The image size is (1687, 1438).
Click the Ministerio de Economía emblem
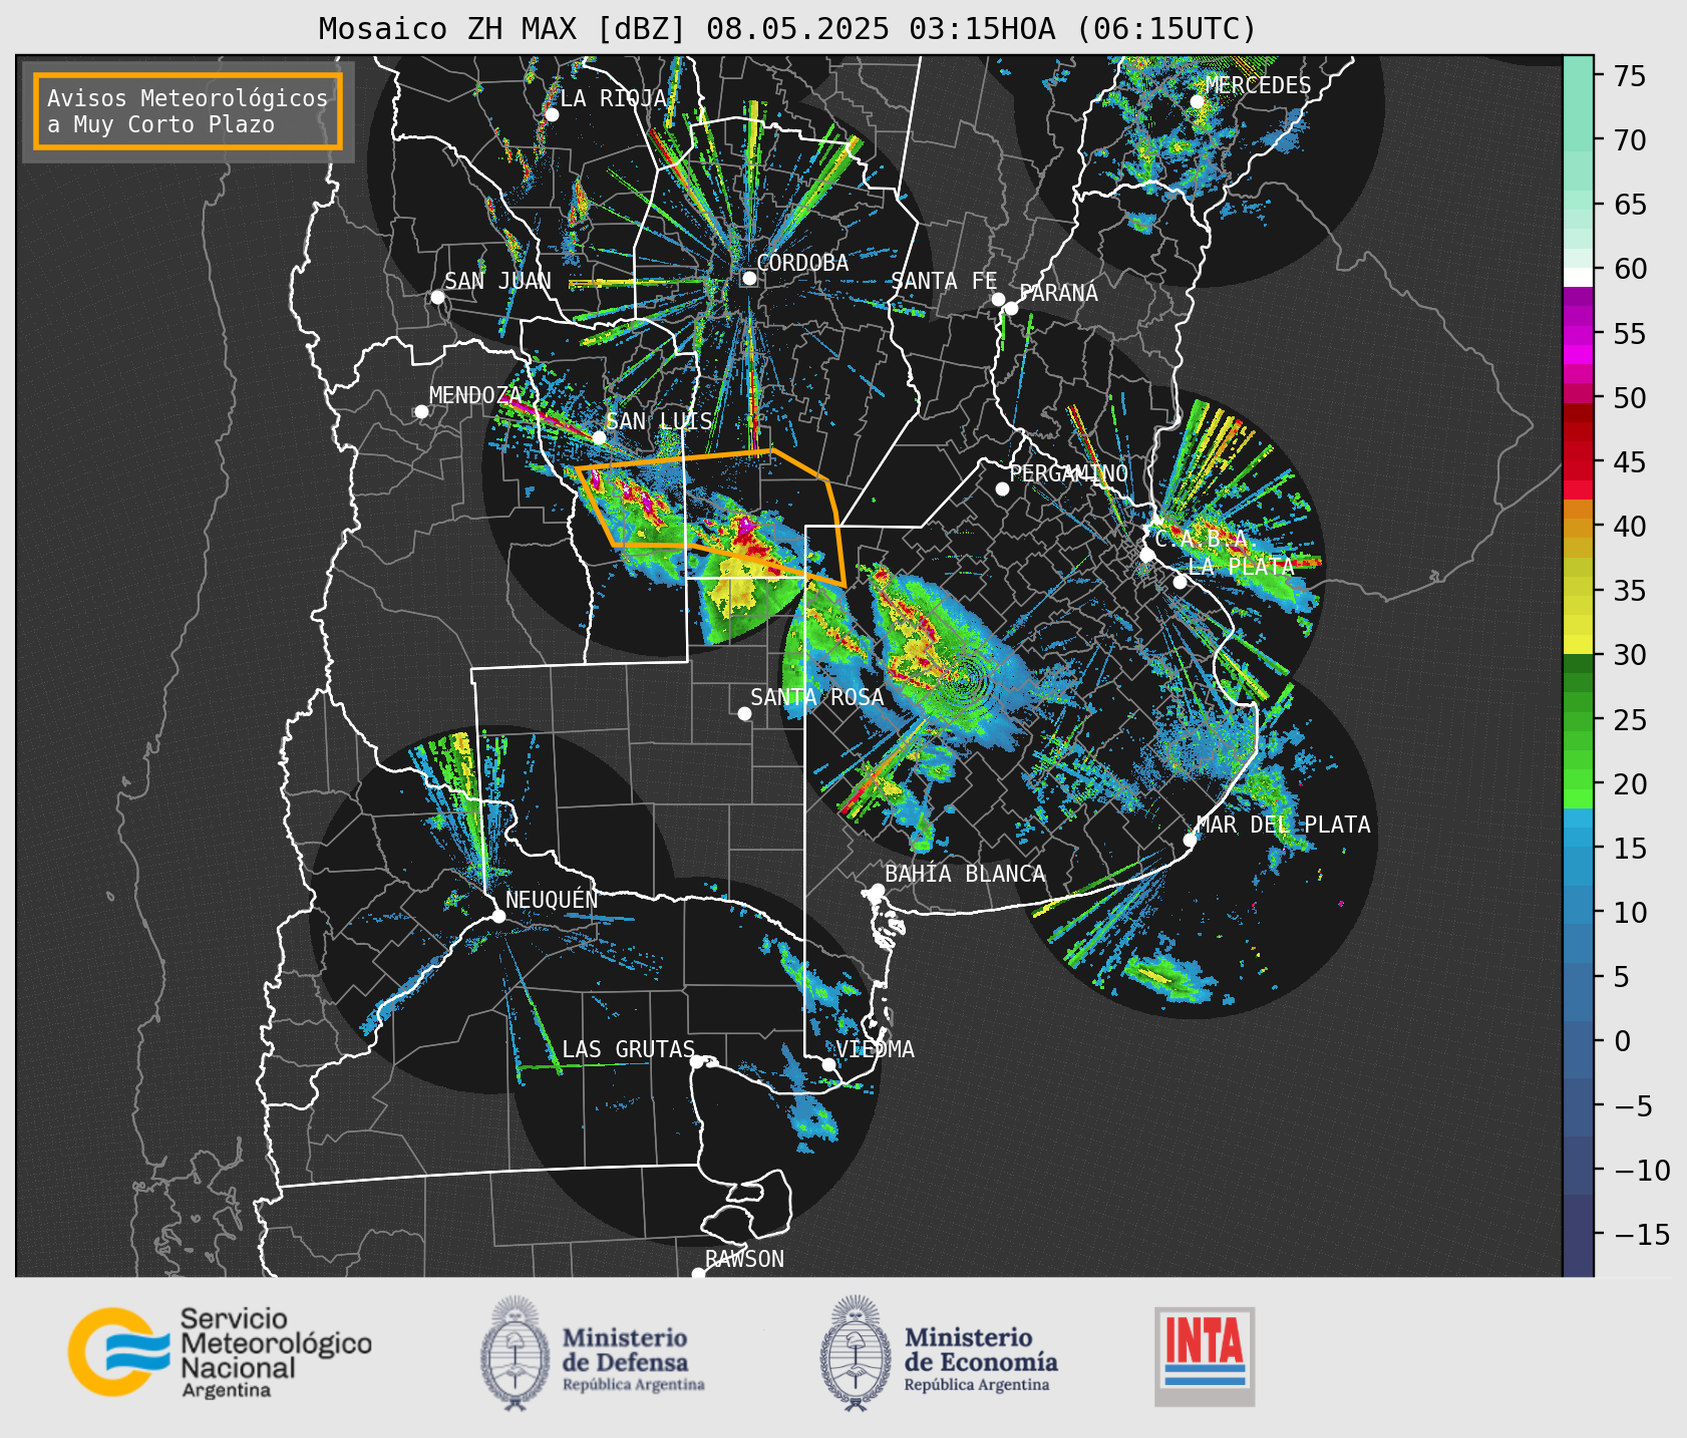click(x=855, y=1353)
